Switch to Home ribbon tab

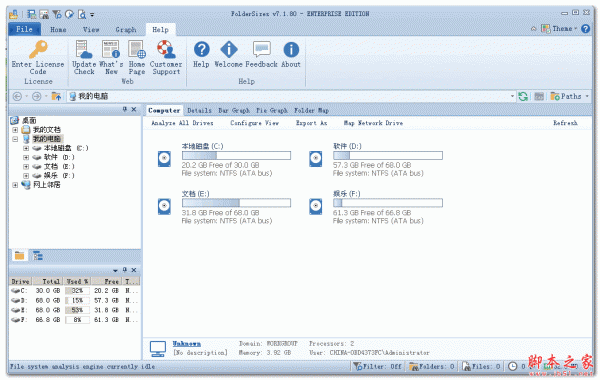(58, 29)
